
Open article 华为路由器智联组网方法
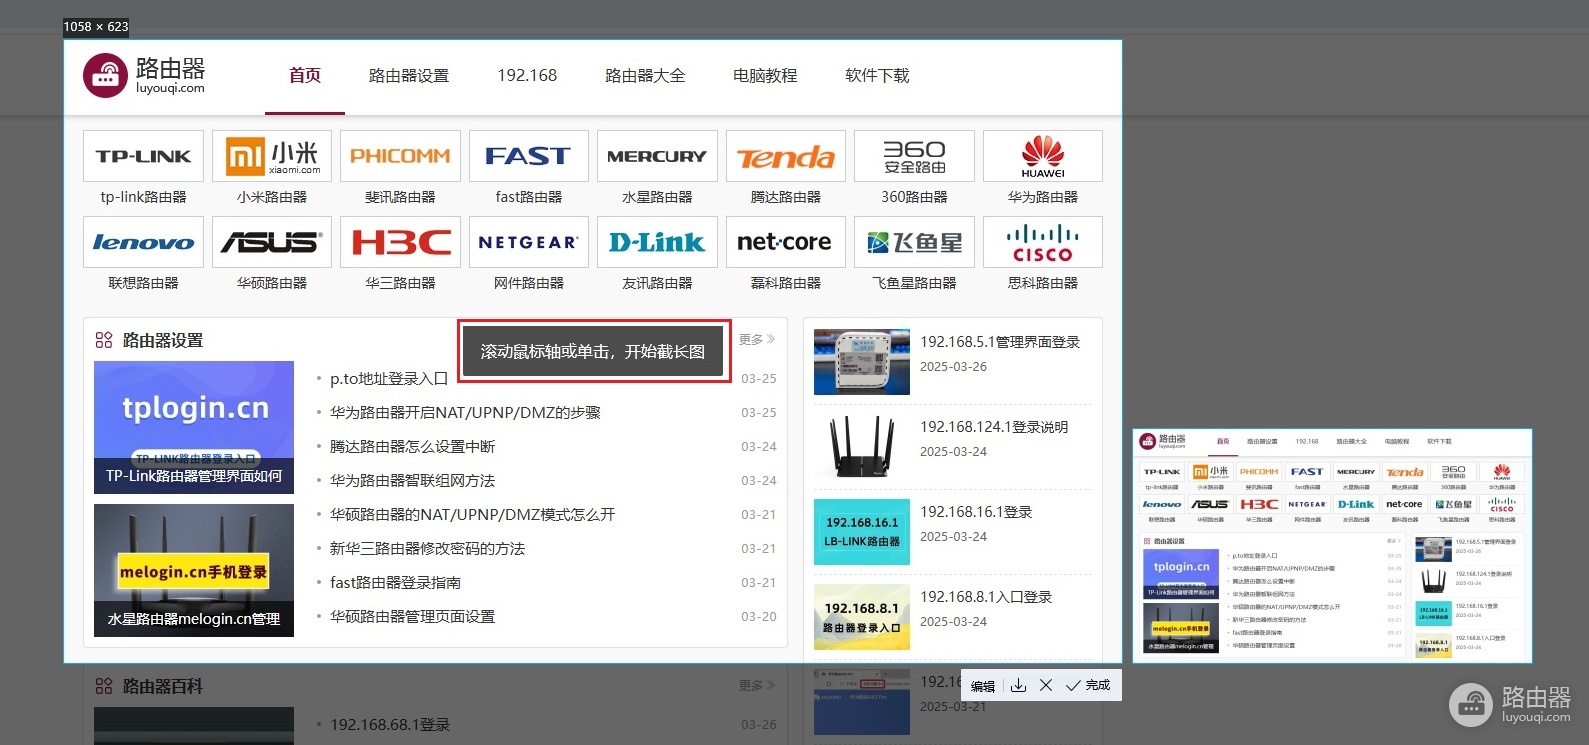click(x=412, y=480)
